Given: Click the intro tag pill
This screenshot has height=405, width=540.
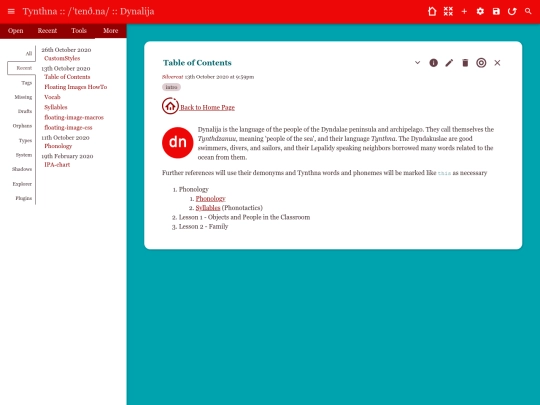Looking at the screenshot, I should click(x=171, y=87).
